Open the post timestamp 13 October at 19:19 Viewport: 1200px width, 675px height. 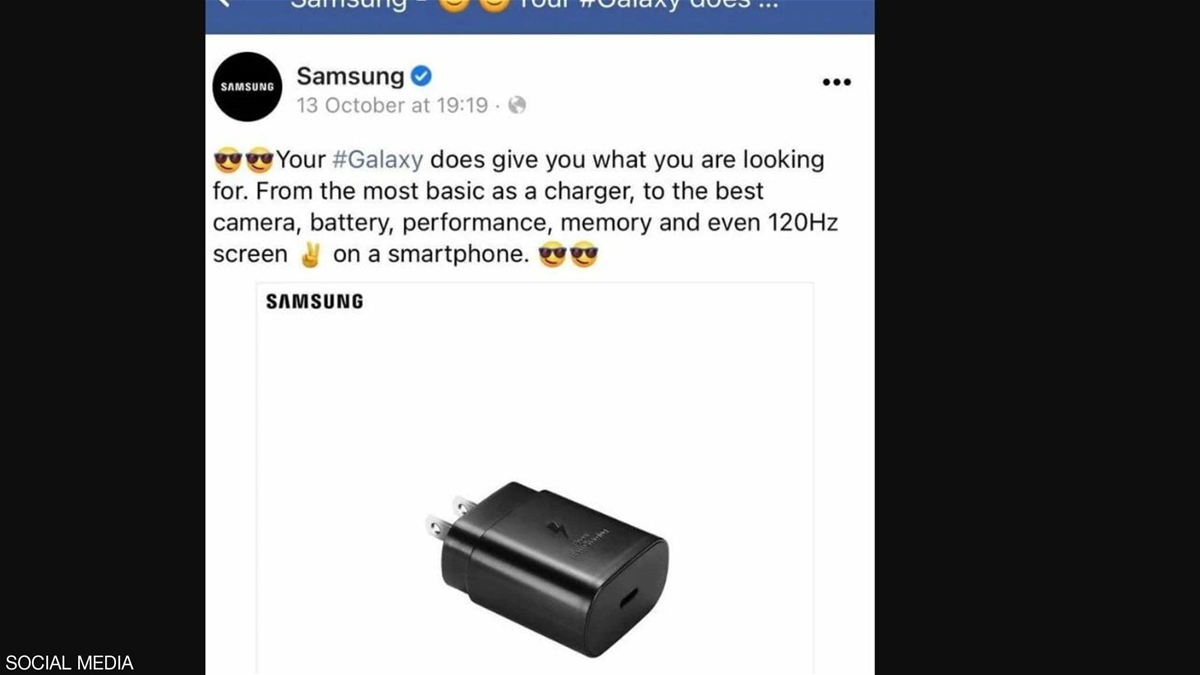[392, 105]
